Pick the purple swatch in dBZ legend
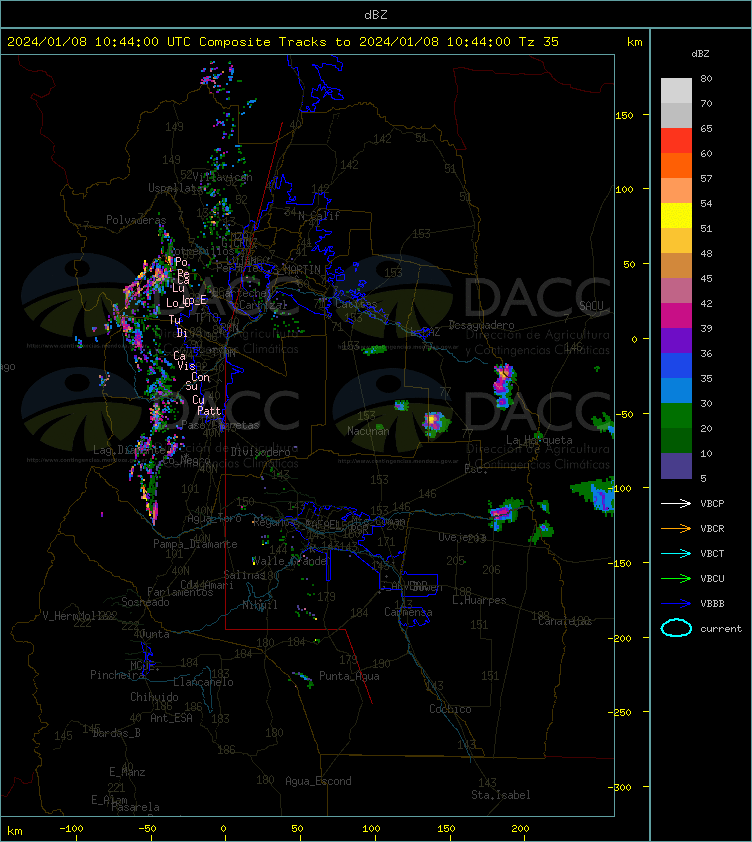This screenshot has width=752, height=842. pos(676,340)
